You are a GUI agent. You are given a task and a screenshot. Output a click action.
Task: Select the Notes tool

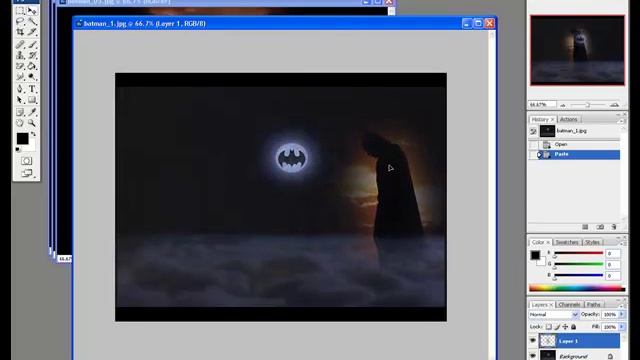(20, 112)
